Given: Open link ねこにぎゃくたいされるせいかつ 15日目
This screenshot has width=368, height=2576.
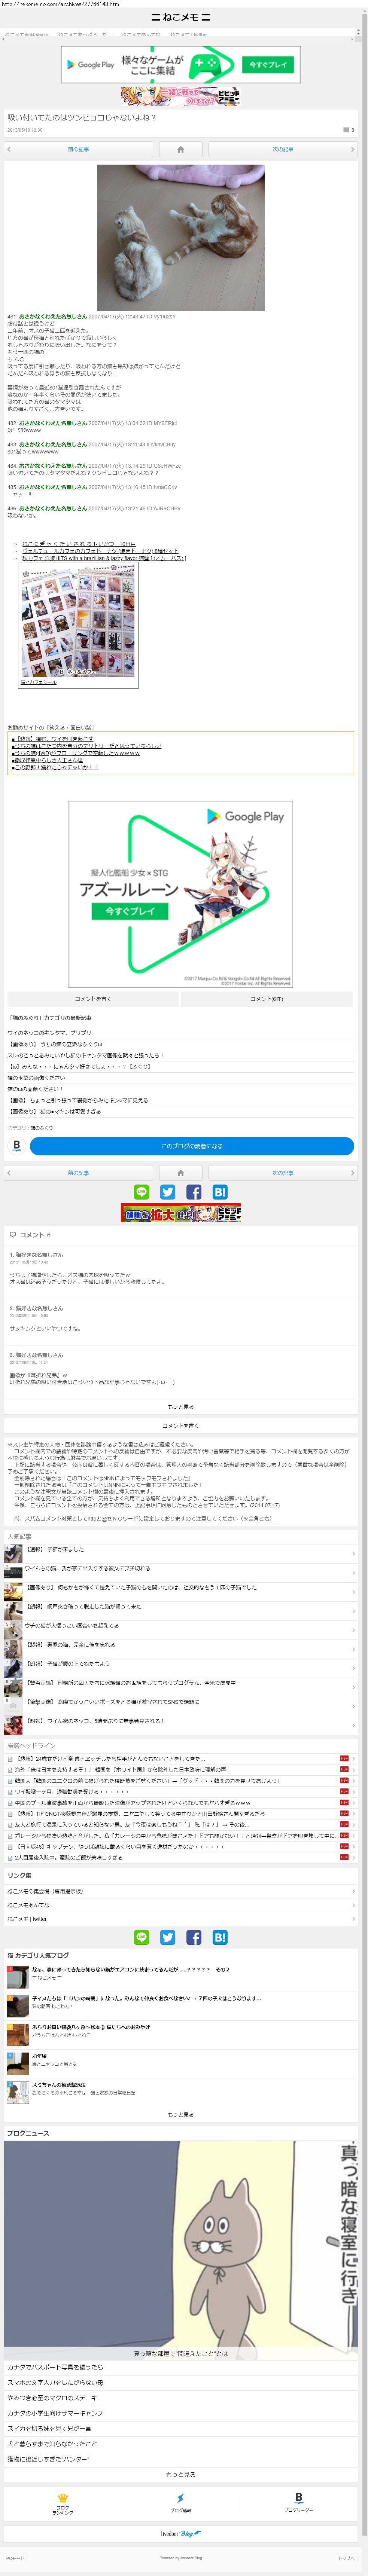Looking at the screenshot, I should pos(79,544).
